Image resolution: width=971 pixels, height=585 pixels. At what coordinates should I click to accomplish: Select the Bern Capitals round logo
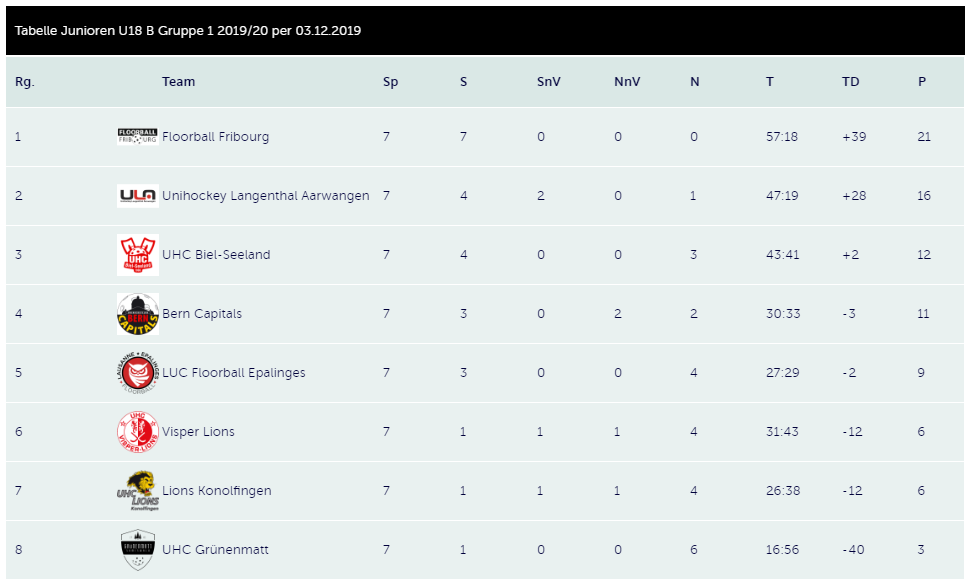[x=137, y=314]
